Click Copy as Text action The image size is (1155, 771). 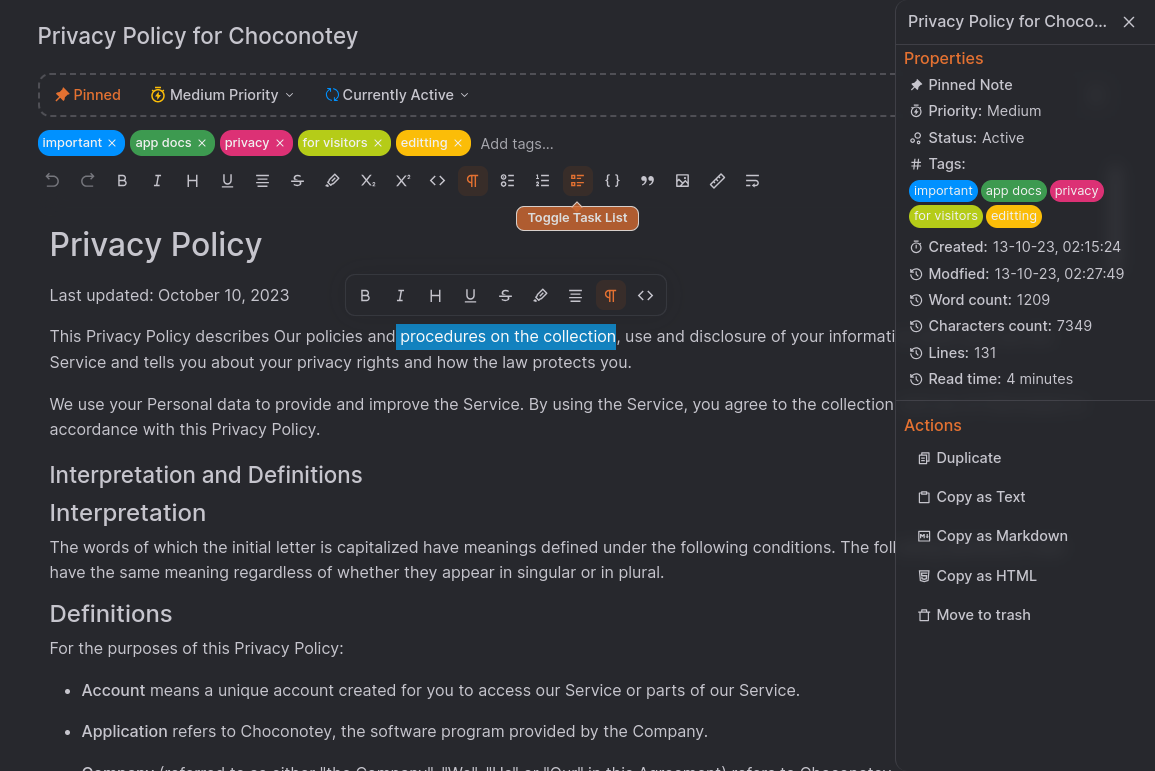coord(971,497)
